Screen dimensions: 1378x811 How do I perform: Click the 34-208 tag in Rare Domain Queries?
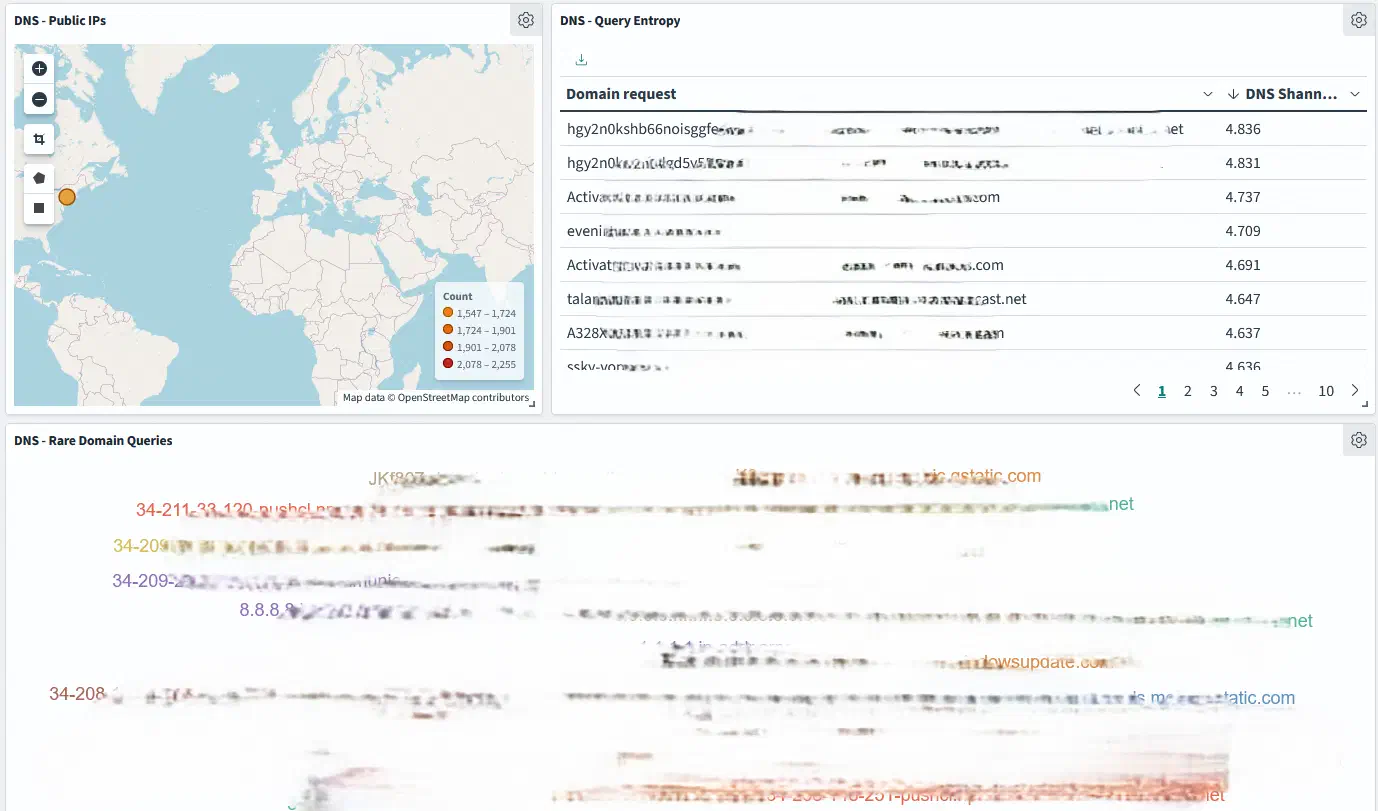(77, 694)
